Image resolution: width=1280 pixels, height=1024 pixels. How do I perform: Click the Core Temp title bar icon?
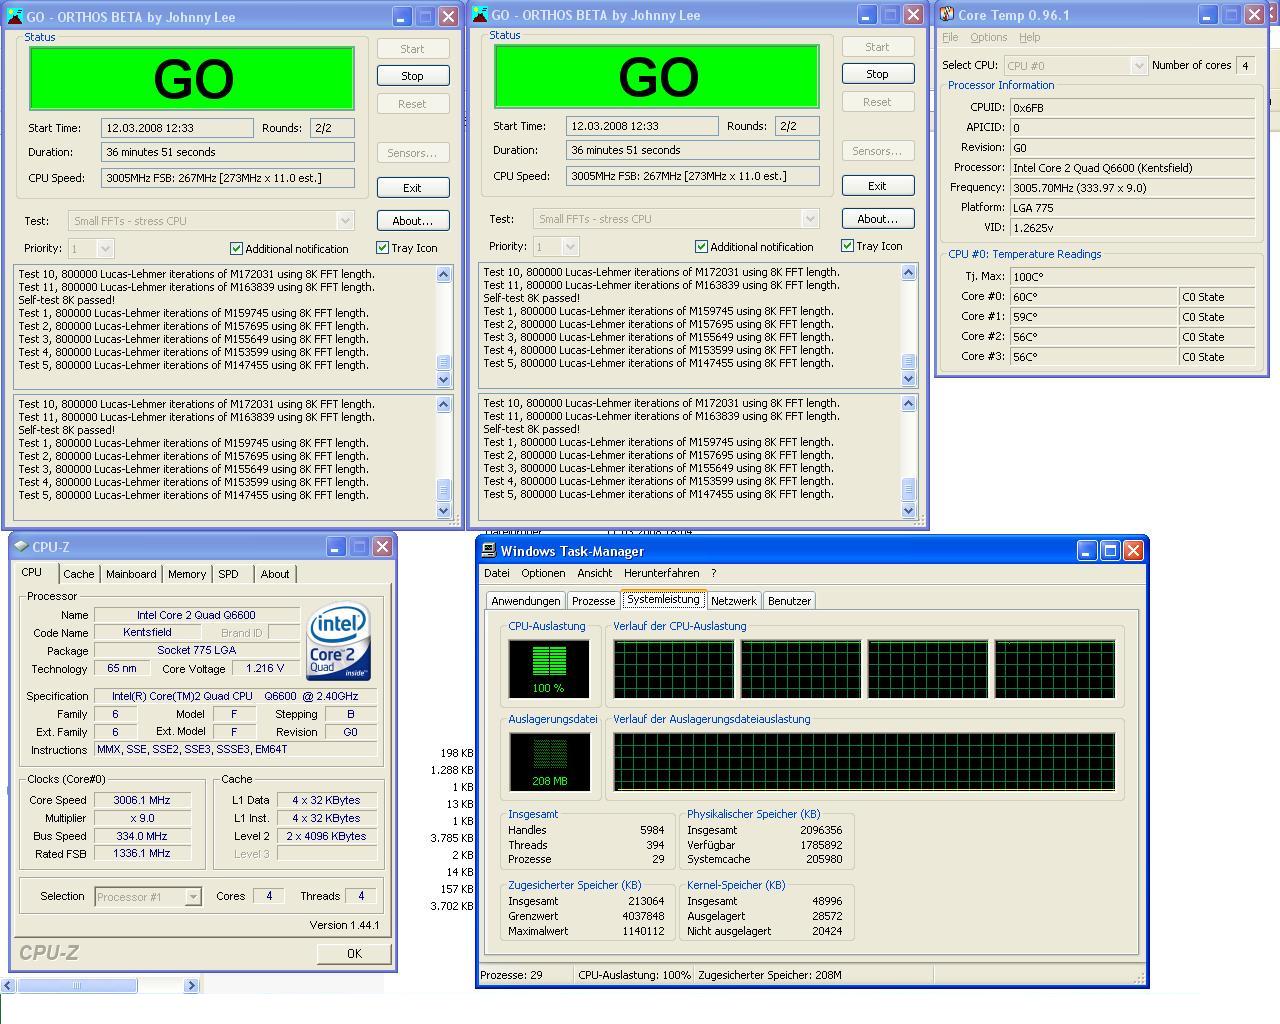[946, 15]
